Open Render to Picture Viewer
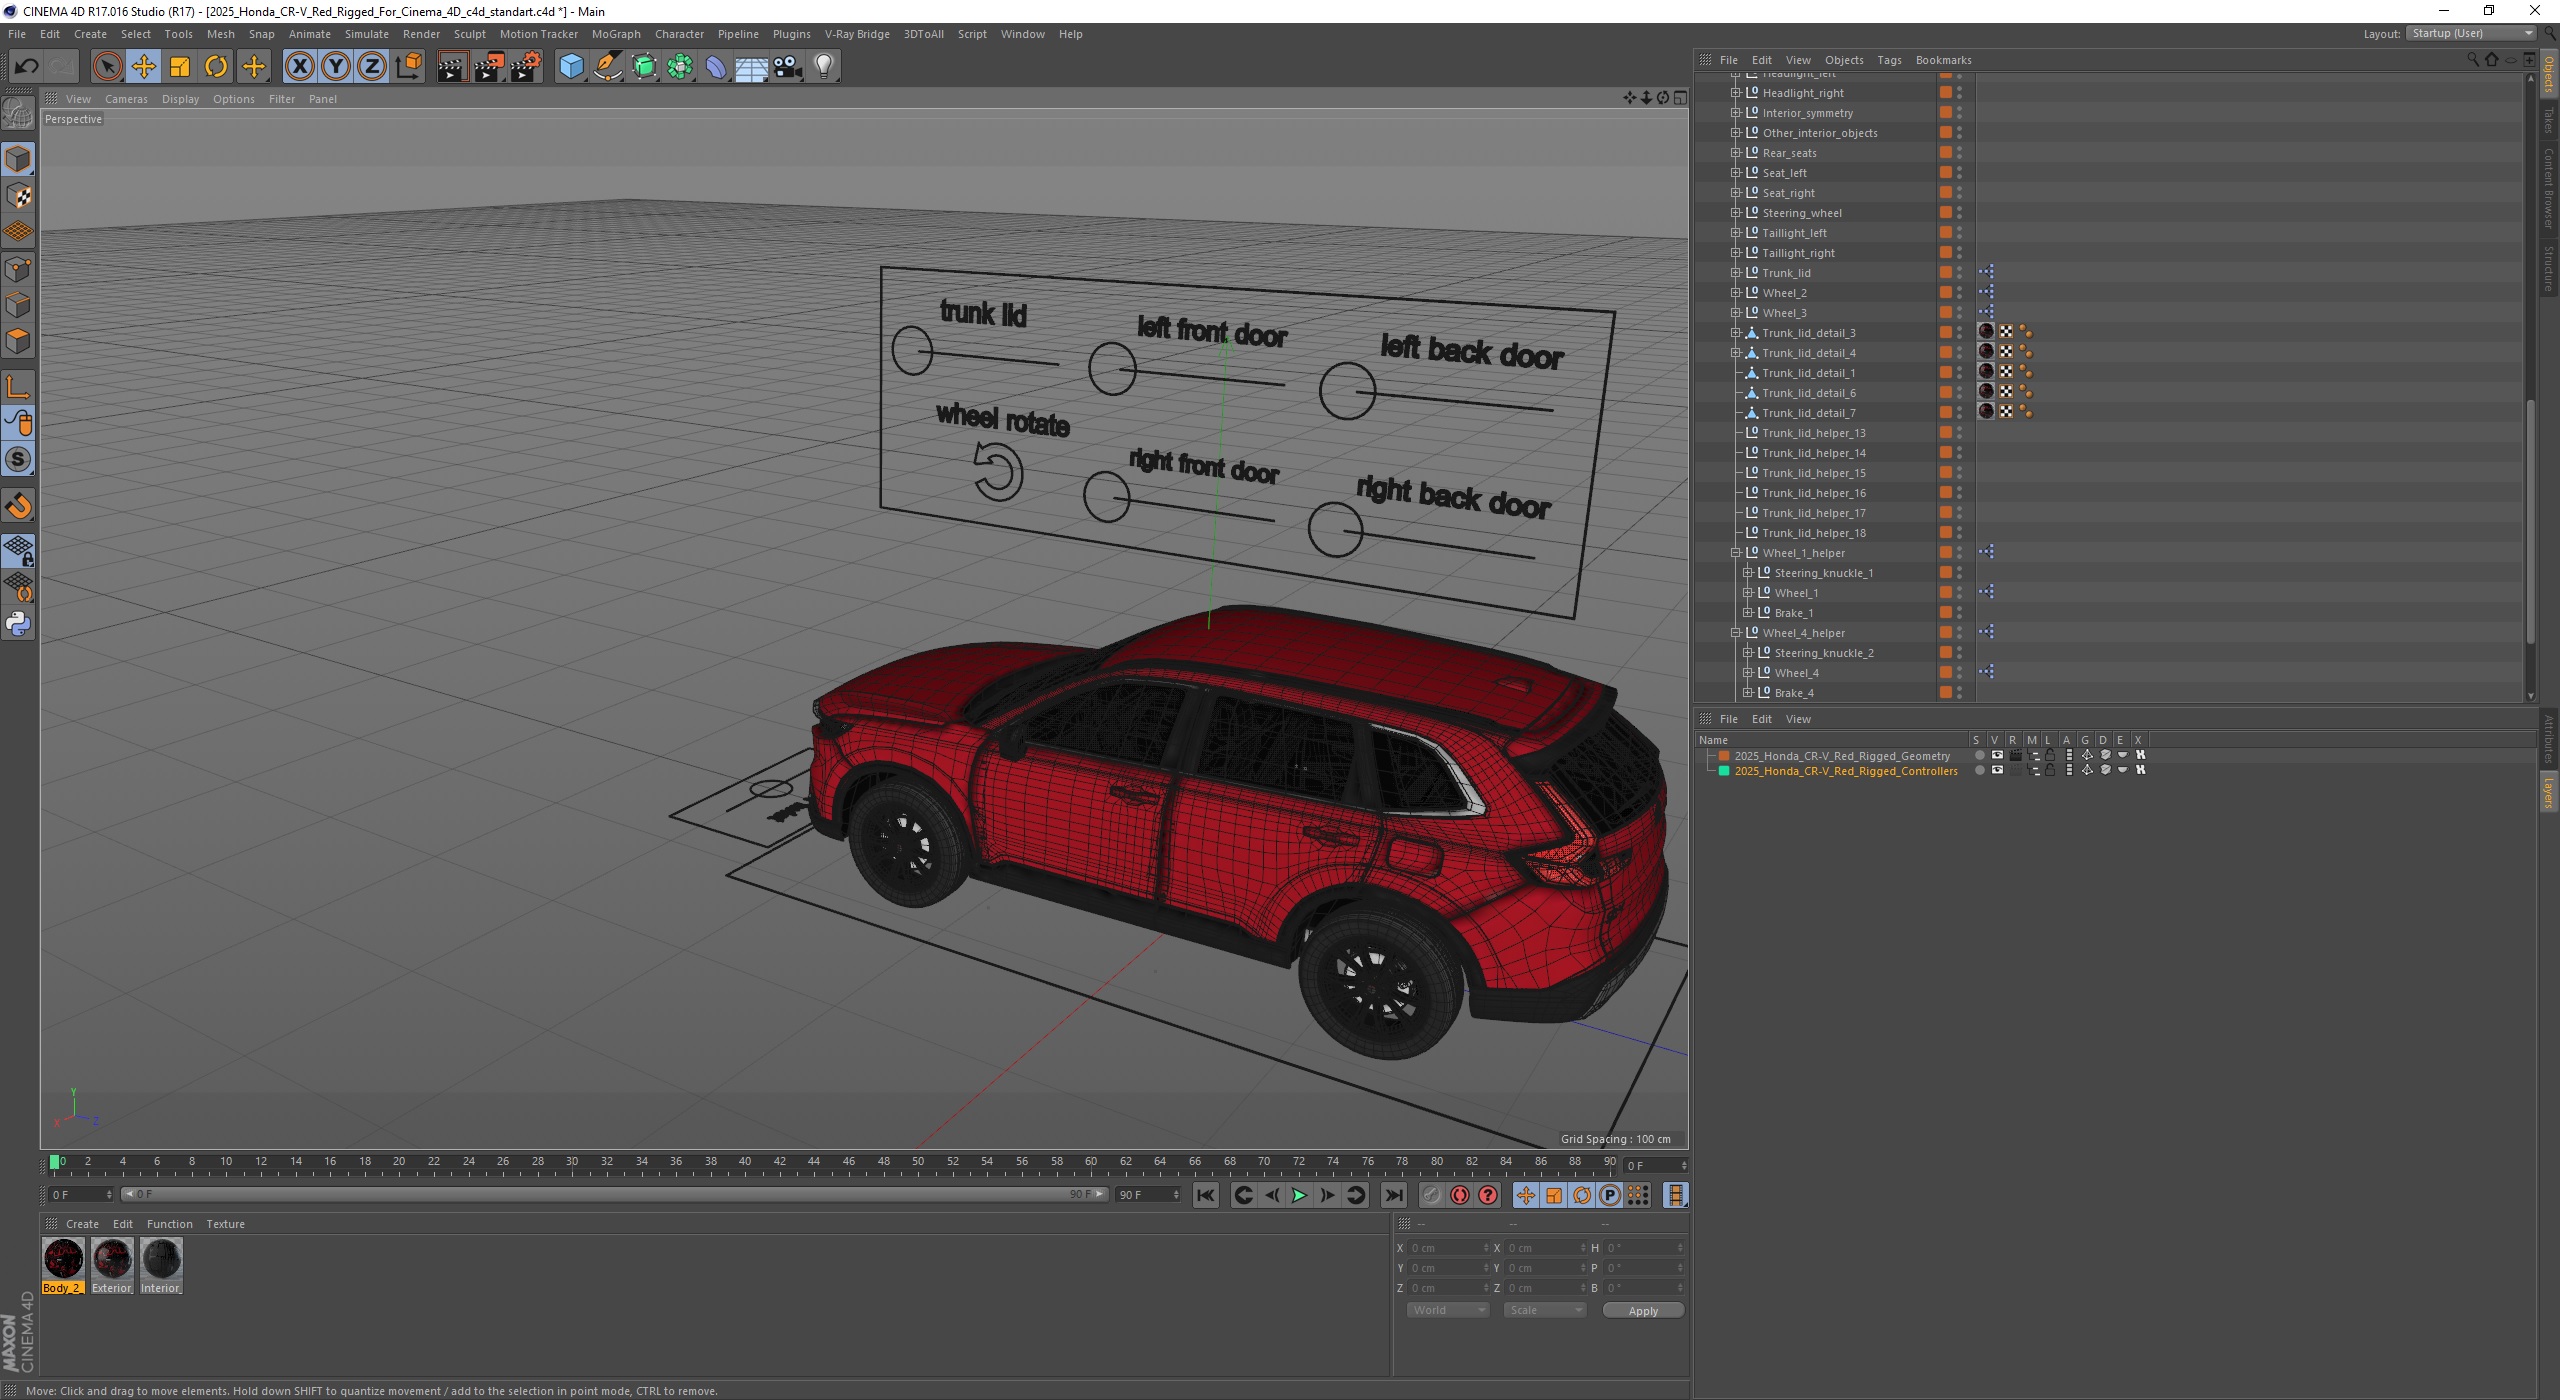This screenshot has height=1400, width=2560. (x=489, y=67)
